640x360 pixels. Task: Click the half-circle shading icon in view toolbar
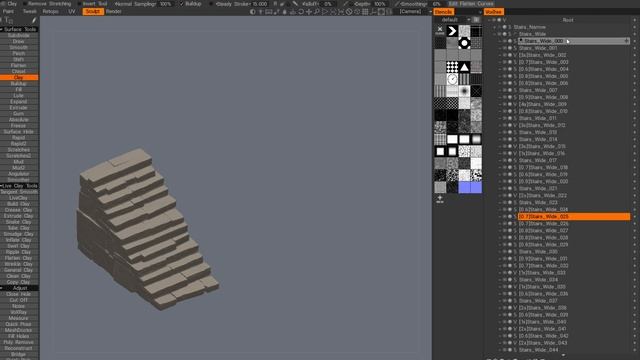click(253, 12)
